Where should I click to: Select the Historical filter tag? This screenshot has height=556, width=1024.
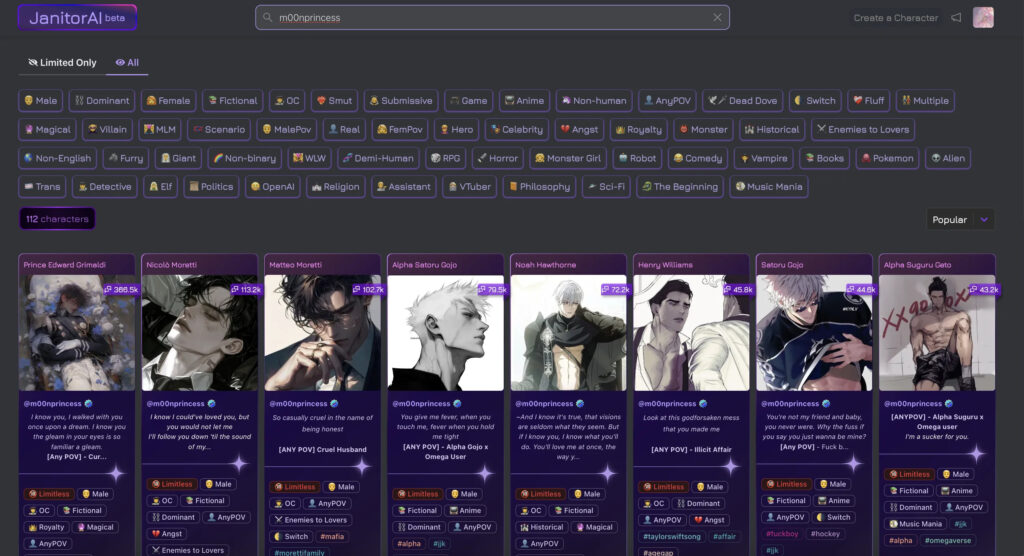[x=772, y=129]
